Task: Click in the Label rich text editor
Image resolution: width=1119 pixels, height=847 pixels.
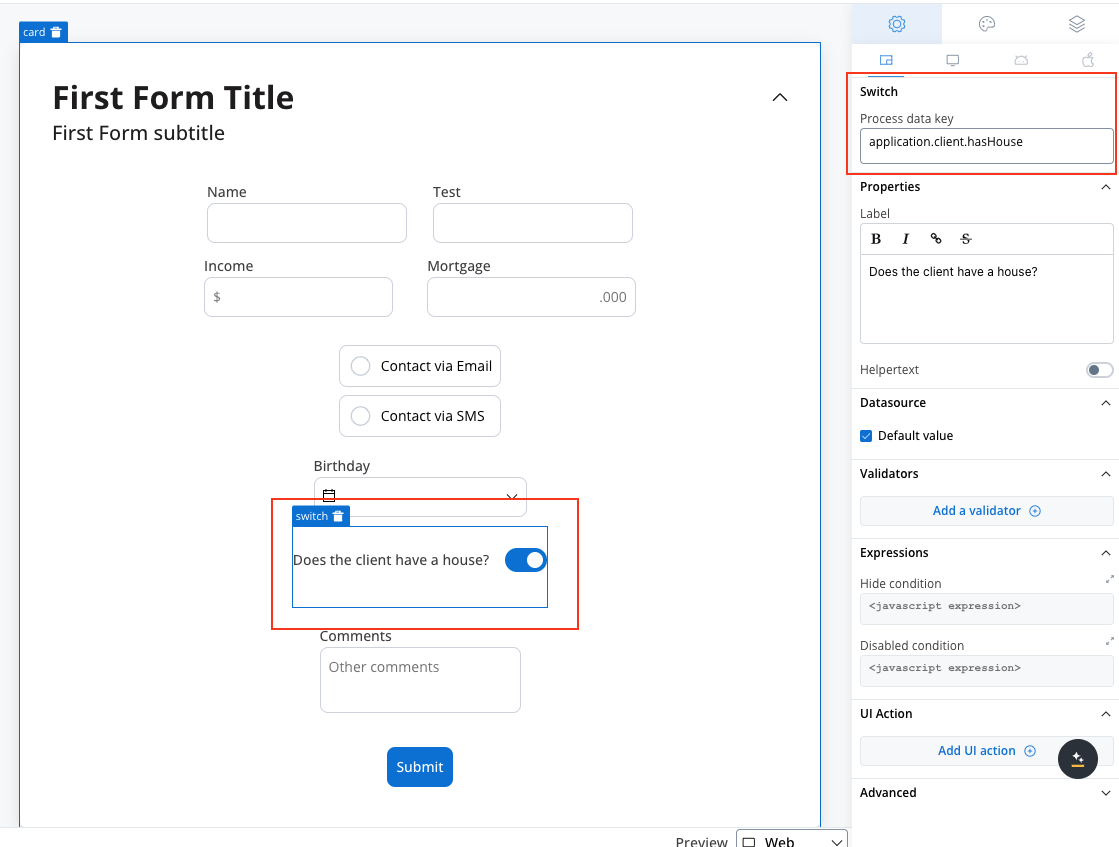Action: (x=986, y=299)
